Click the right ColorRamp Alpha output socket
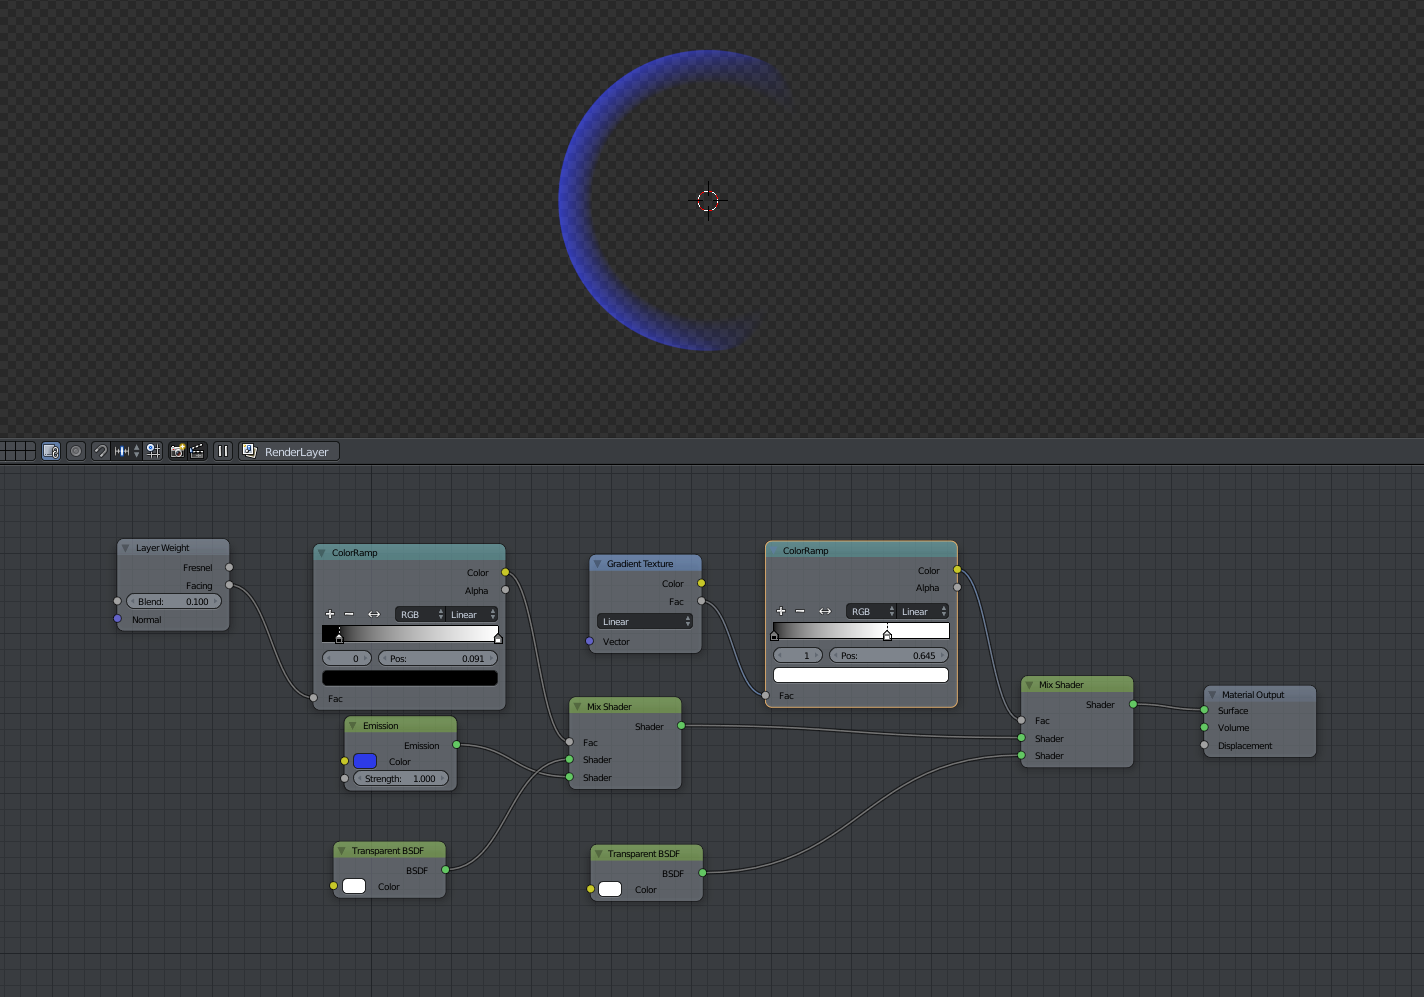Viewport: 1424px width, 997px height. [957, 587]
